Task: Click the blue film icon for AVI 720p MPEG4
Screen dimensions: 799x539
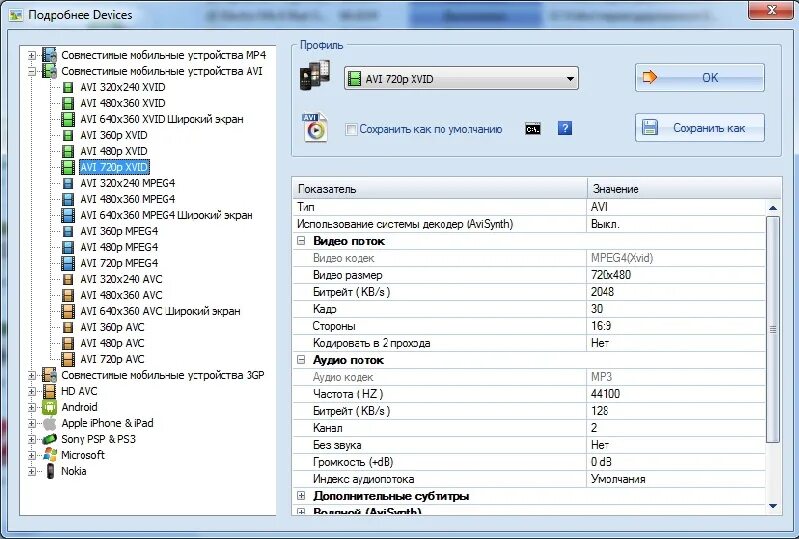Action: pyautogui.click(x=68, y=263)
